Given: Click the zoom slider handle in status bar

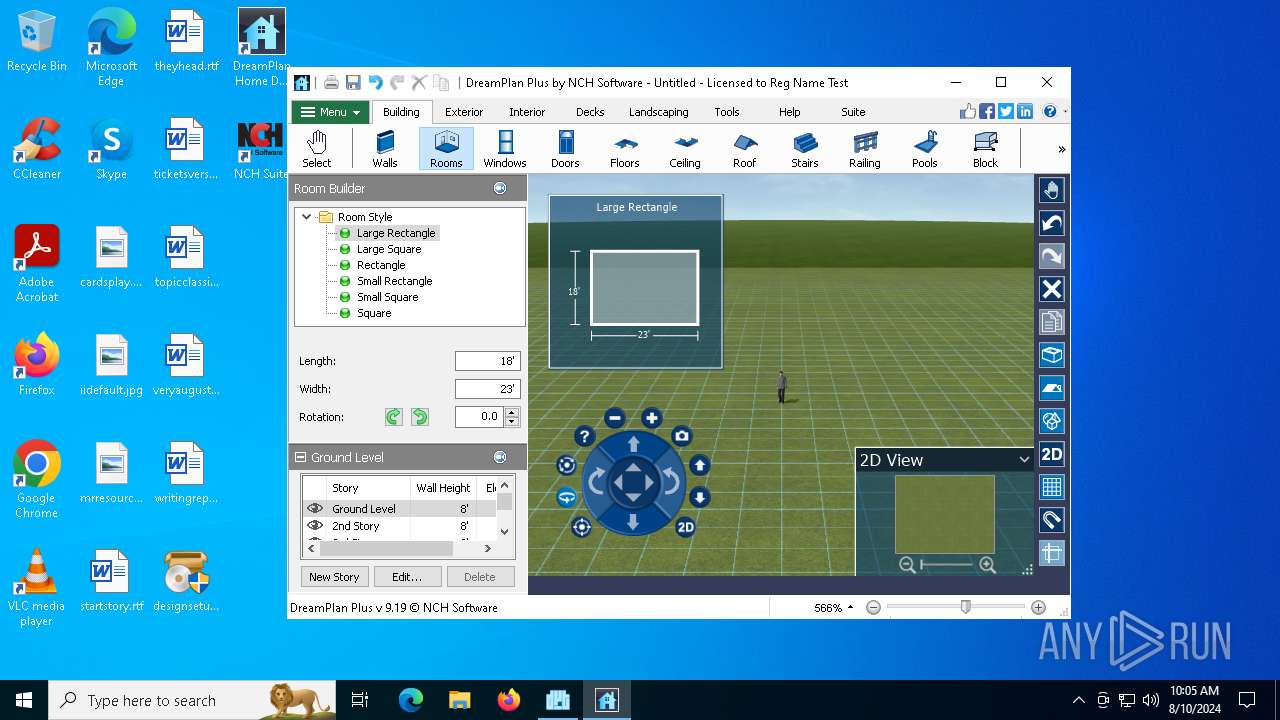Looking at the screenshot, I should pyautogui.click(x=965, y=607).
